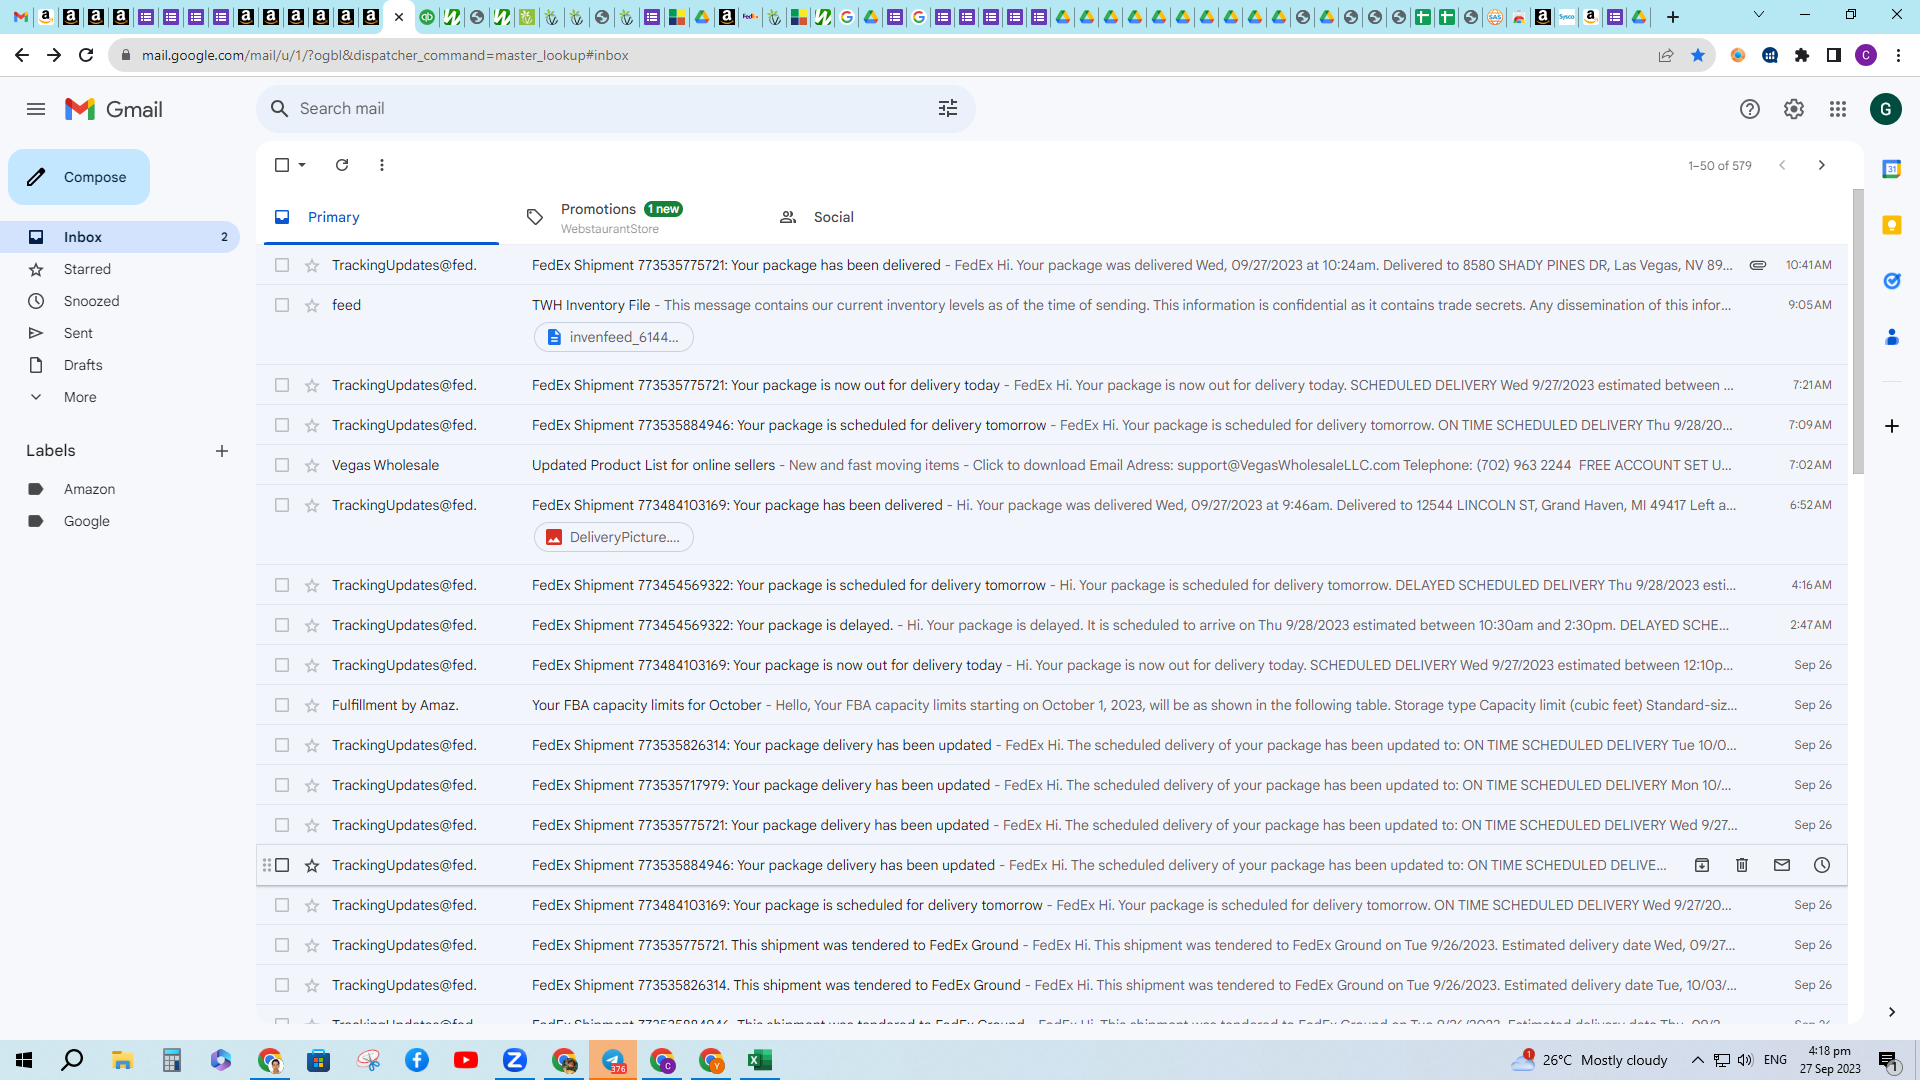
Task: Get add-ons with the plus icon
Action: tap(1892, 426)
